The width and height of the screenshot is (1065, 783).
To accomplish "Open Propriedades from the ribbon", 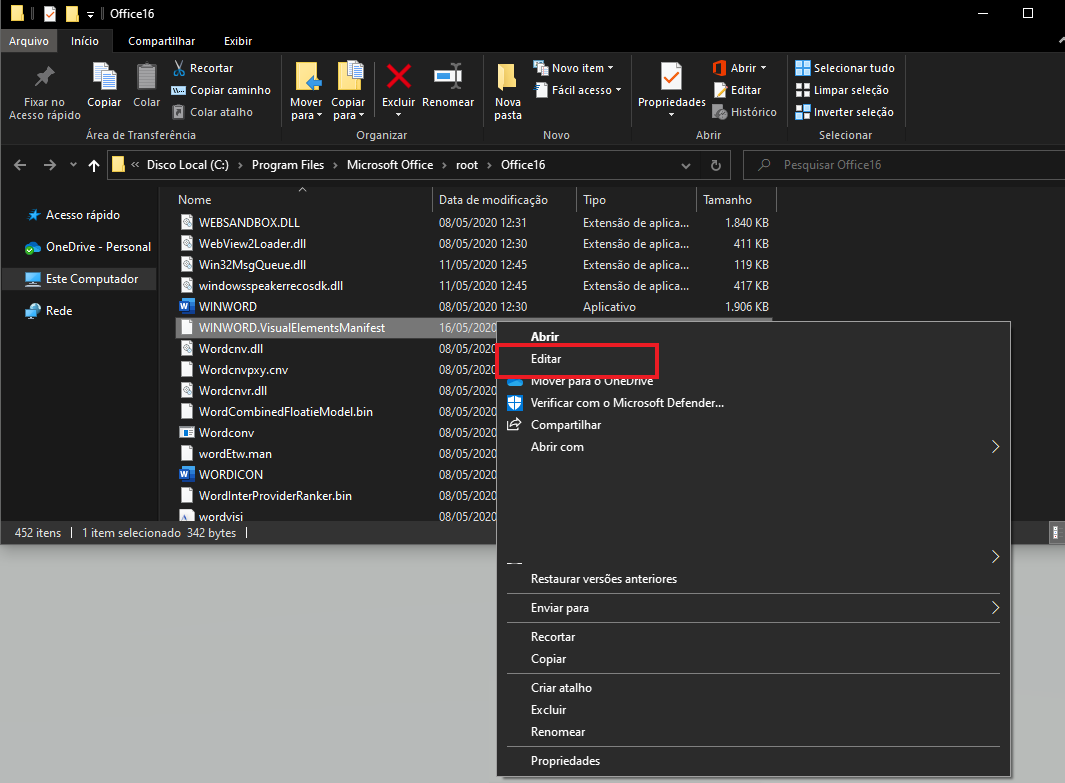I will pos(672,89).
